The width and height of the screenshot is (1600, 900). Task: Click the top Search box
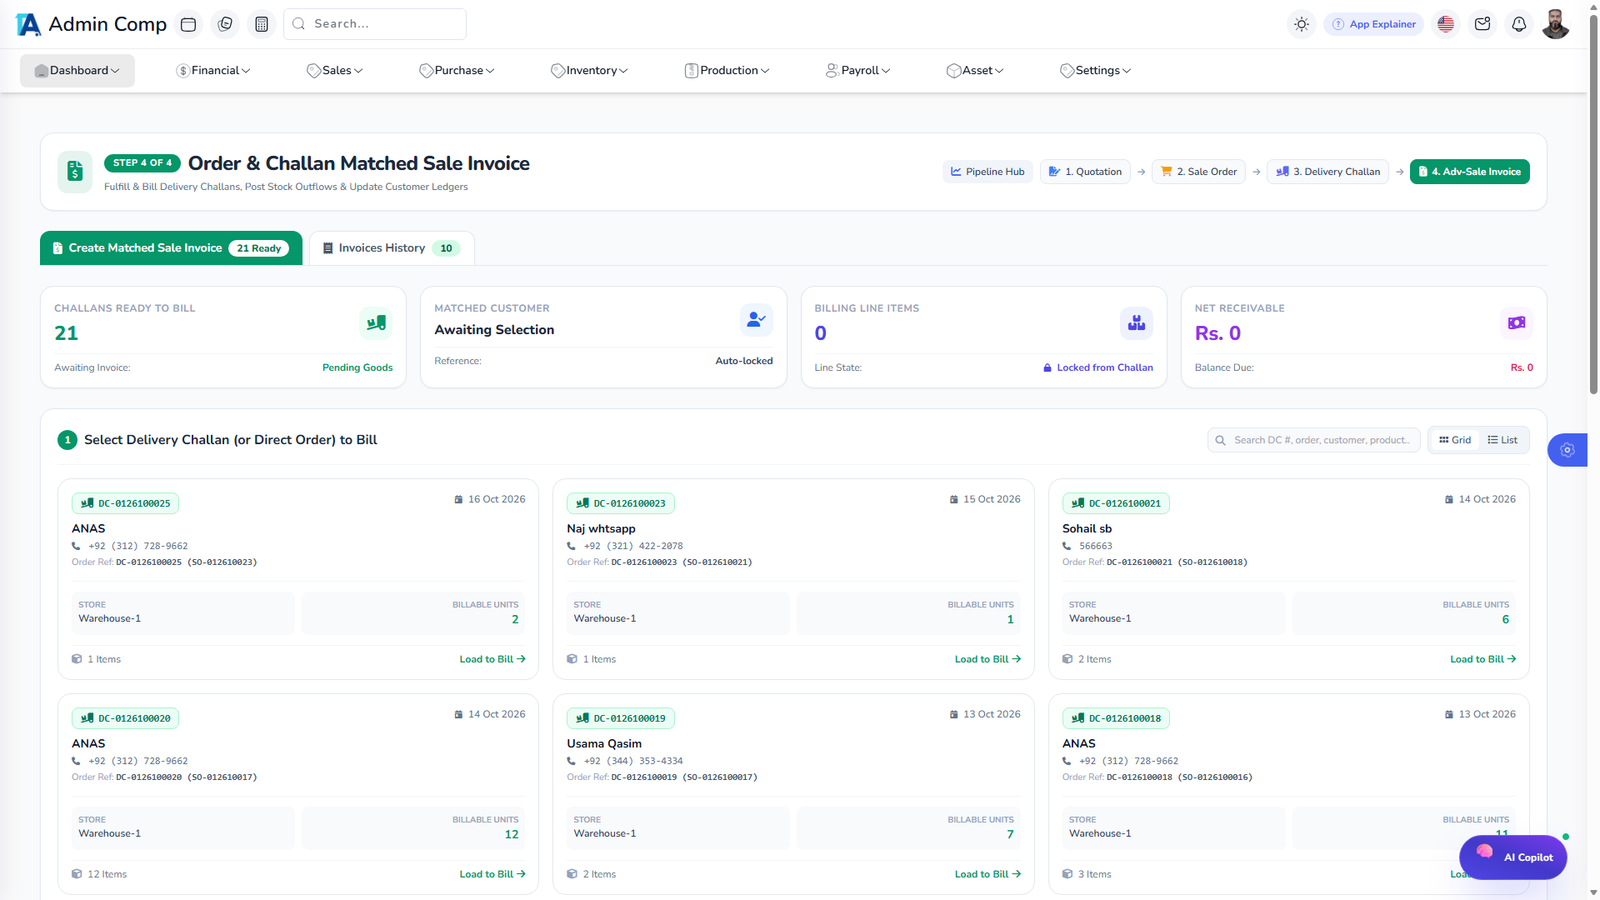pyautogui.click(x=375, y=24)
